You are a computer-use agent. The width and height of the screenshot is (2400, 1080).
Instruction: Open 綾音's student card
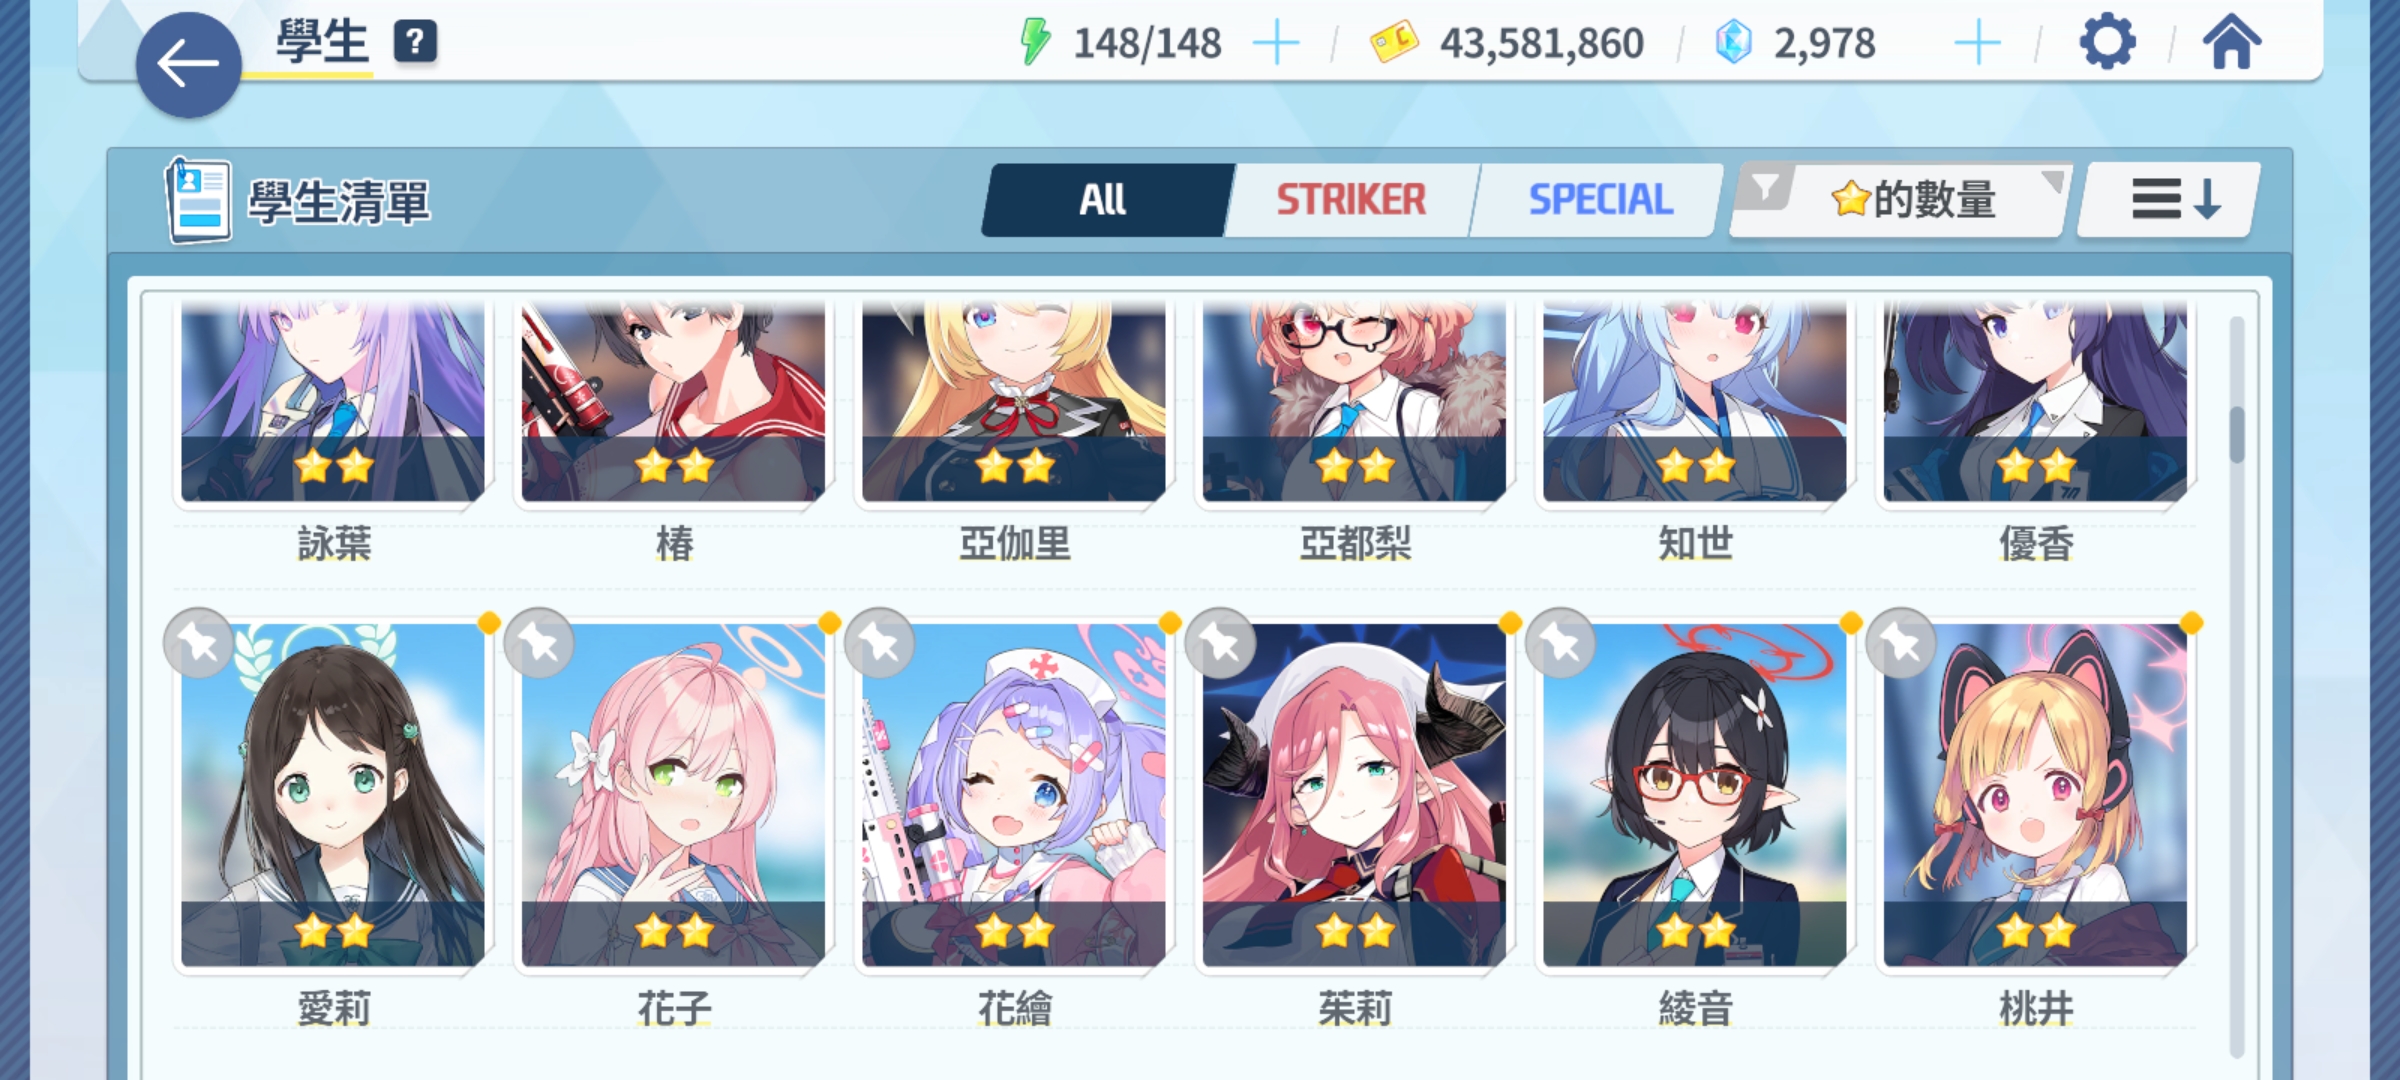pos(1695,795)
